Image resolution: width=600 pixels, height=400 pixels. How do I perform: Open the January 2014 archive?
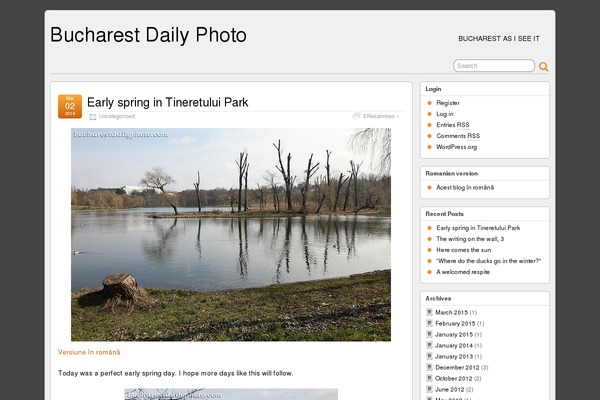[454, 345]
